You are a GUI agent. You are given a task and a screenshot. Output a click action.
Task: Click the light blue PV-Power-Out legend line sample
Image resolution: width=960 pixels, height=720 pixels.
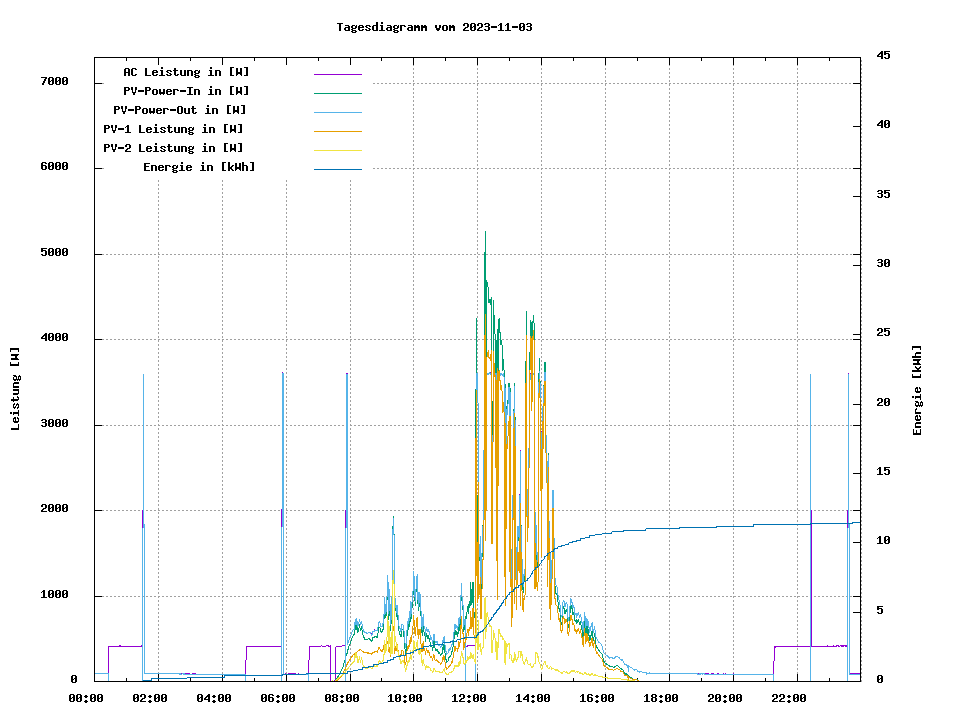(337, 112)
